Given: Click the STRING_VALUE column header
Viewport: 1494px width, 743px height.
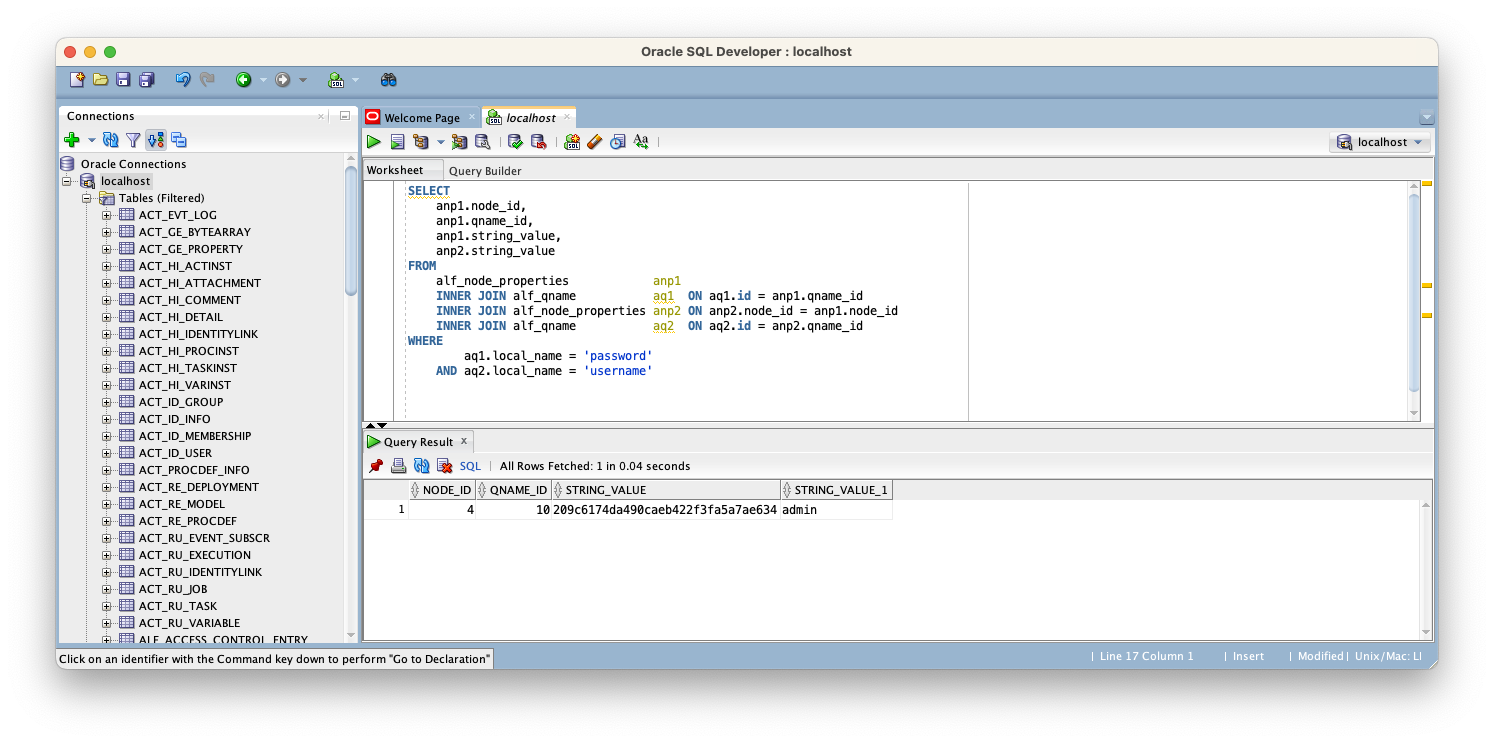Looking at the screenshot, I should click(666, 490).
